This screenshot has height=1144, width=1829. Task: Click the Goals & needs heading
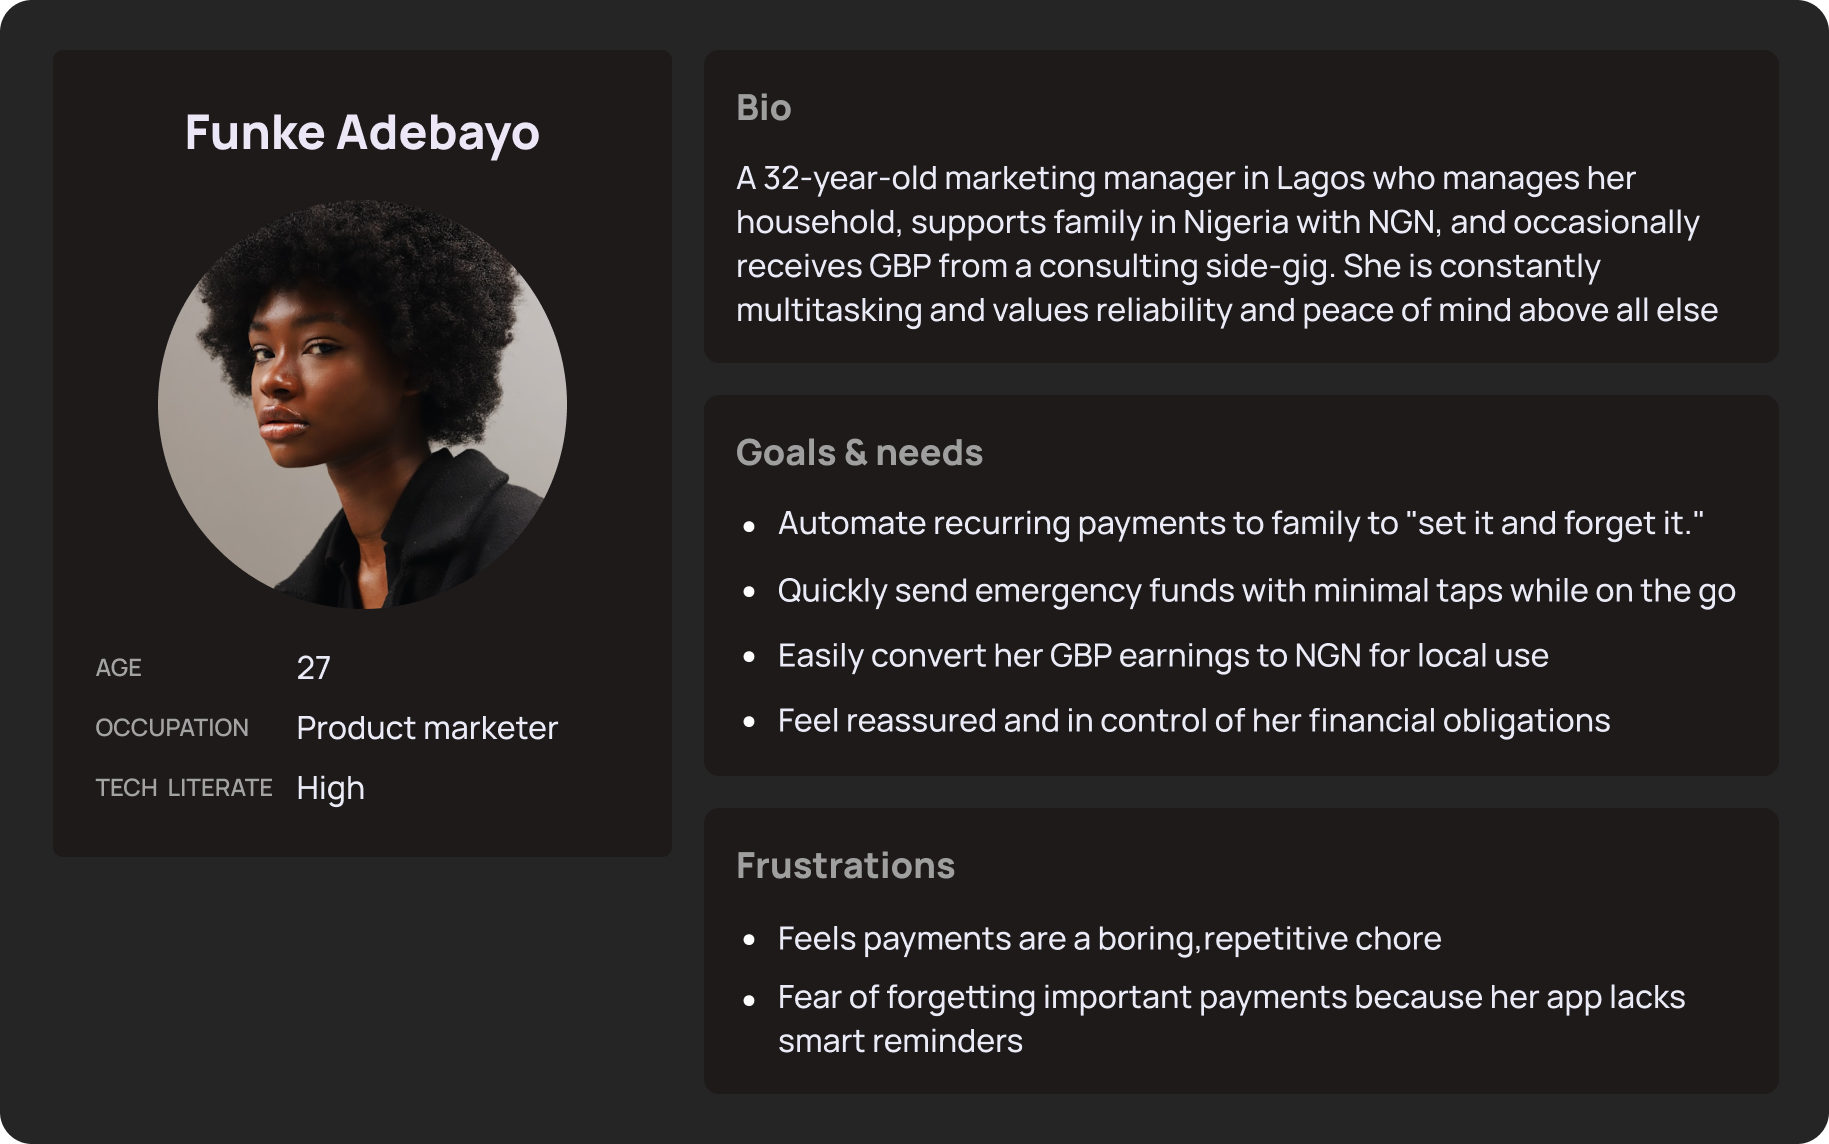coord(859,453)
